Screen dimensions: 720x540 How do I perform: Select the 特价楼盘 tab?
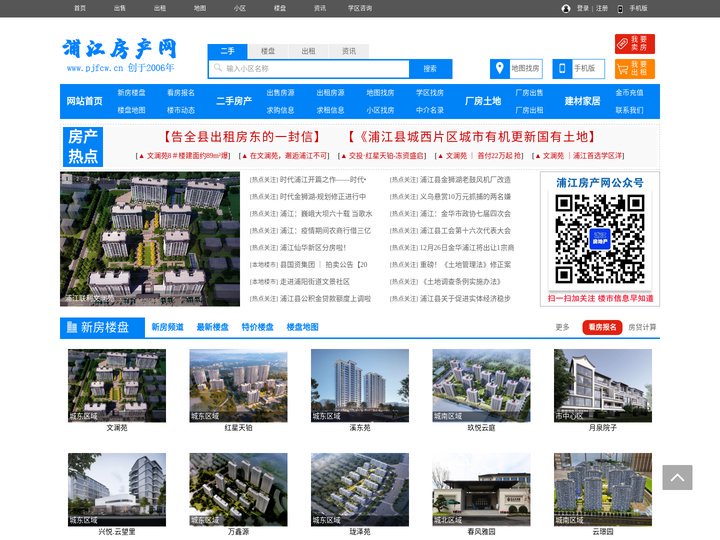point(258,327)
